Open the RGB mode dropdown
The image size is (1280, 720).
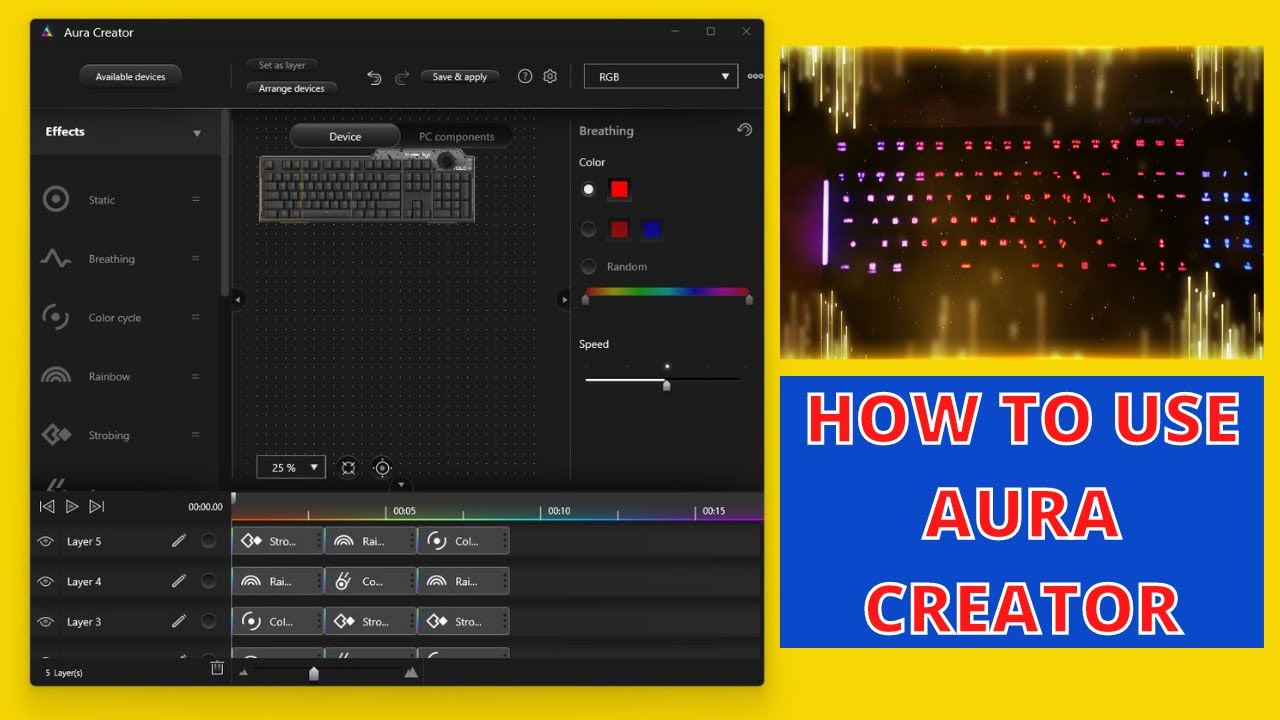click(661, 76)
